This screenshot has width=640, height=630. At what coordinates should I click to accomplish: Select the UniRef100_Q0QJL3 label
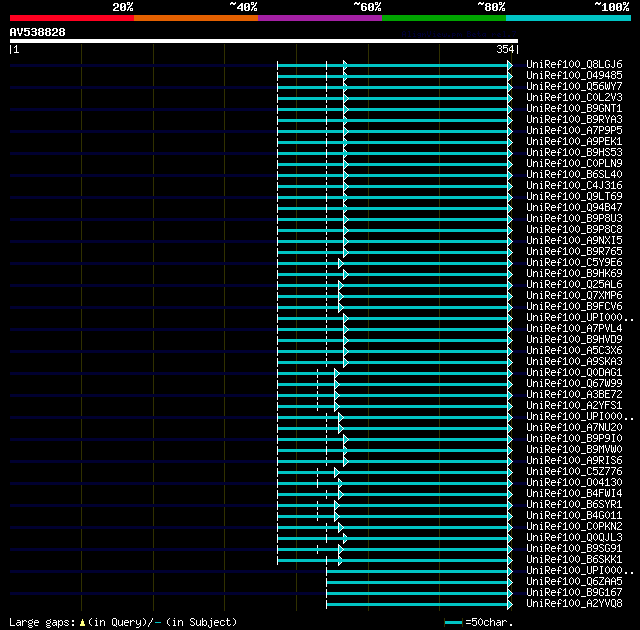pos(574,538)
